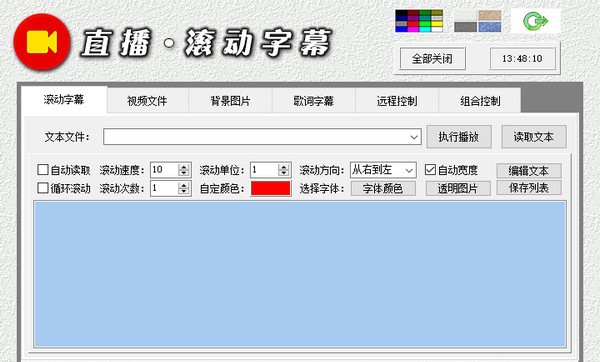
Task: Click the green exit arrow icon
Action: [x=536, y=21]
